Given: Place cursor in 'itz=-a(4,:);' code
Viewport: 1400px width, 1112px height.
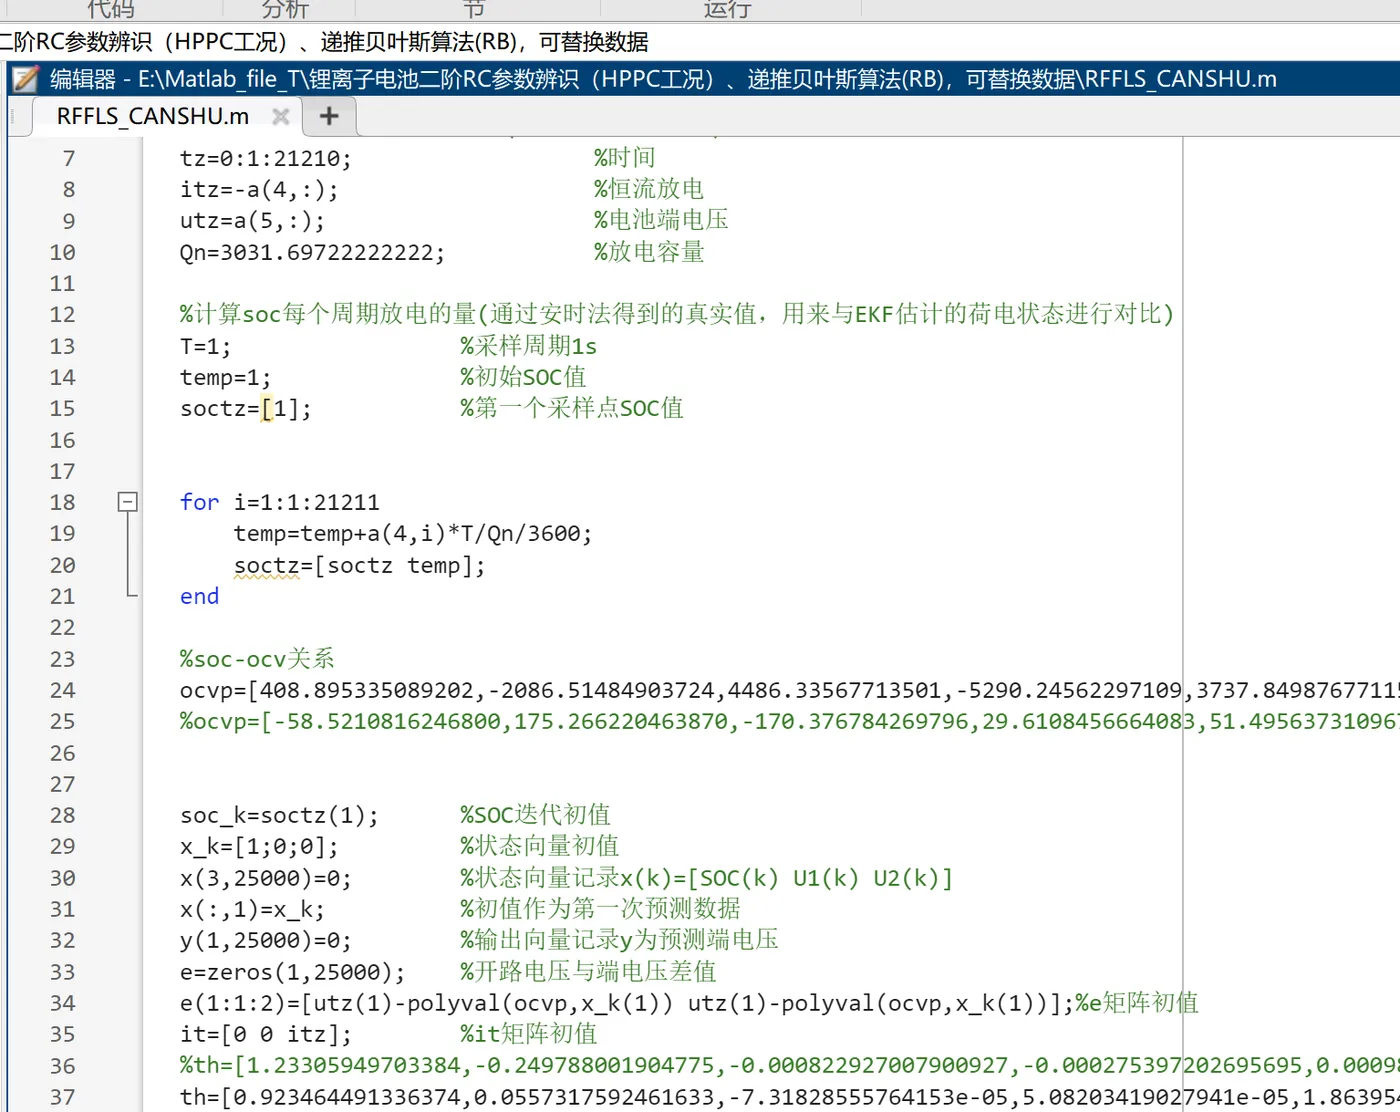Looking at the screenshot, I should click(259, 189).
